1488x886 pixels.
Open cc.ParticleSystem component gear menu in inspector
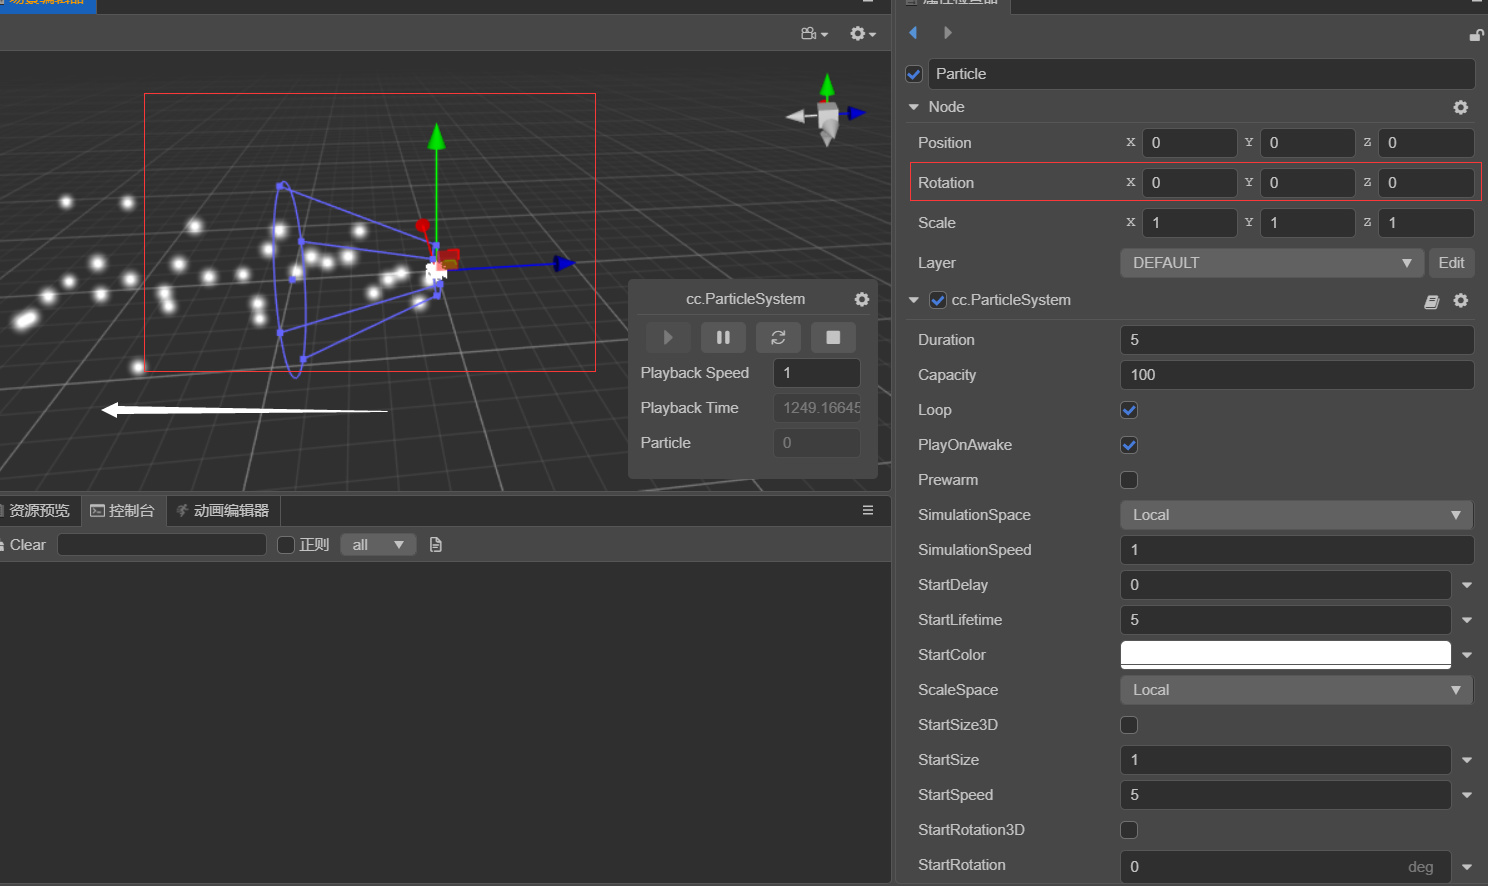[x=1461, y=300]
